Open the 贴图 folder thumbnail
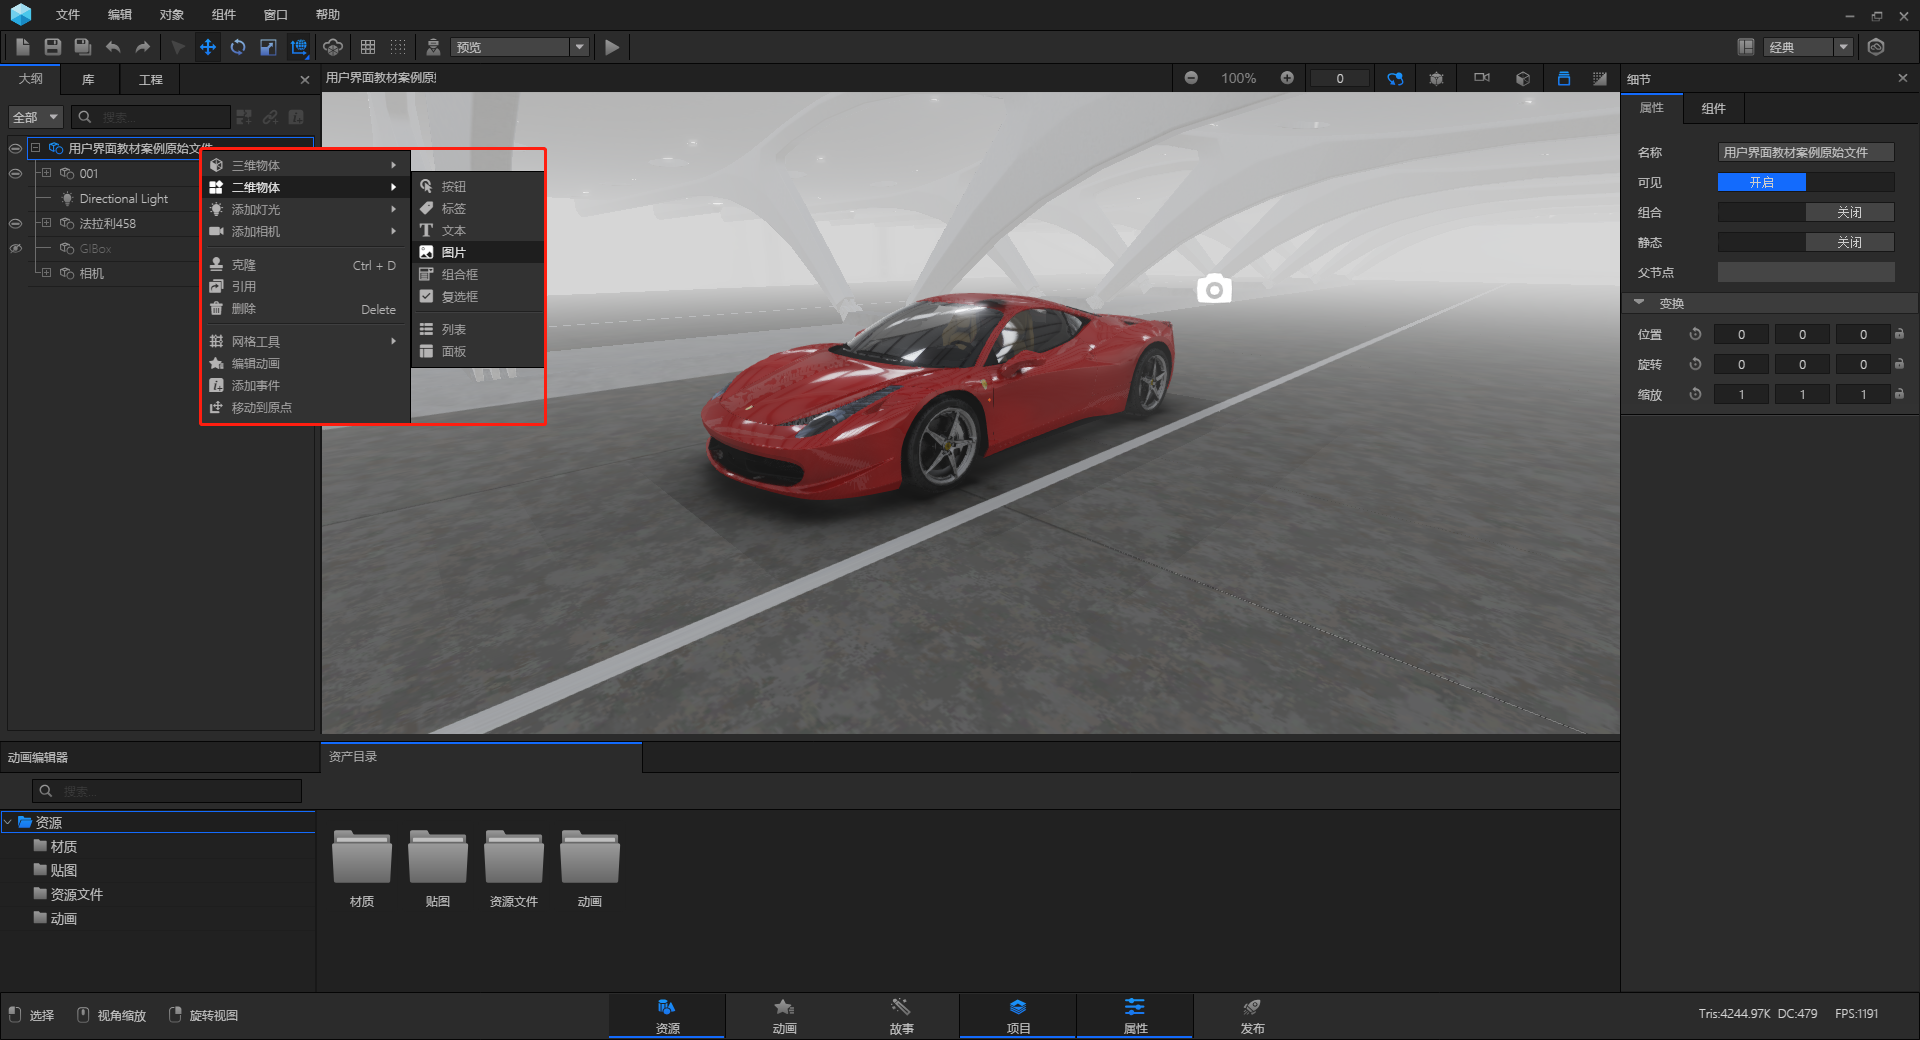The height and width of the screenshot is (1040, 1920). (438, 857)
